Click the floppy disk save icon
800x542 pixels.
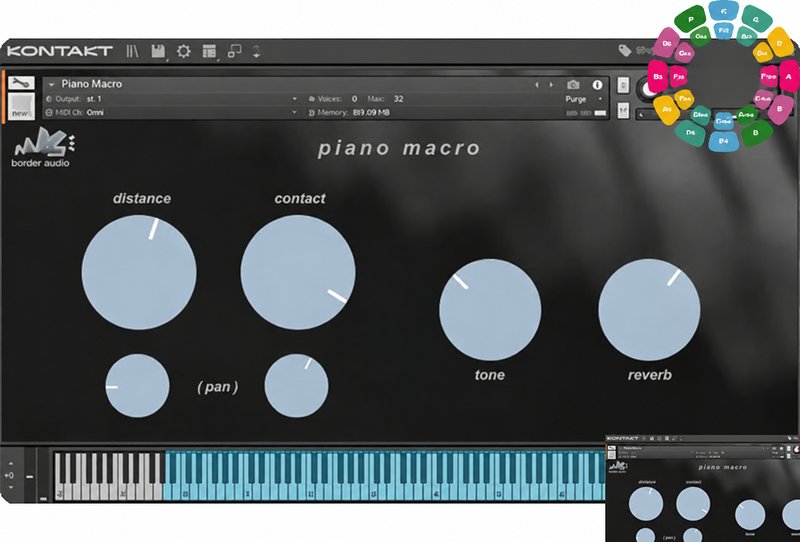159,51
